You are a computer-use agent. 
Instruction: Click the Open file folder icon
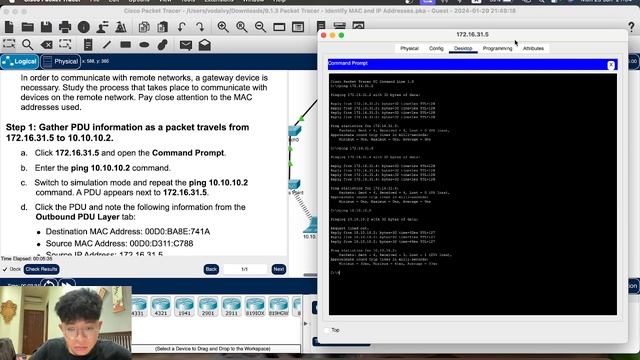pos(27,27)
